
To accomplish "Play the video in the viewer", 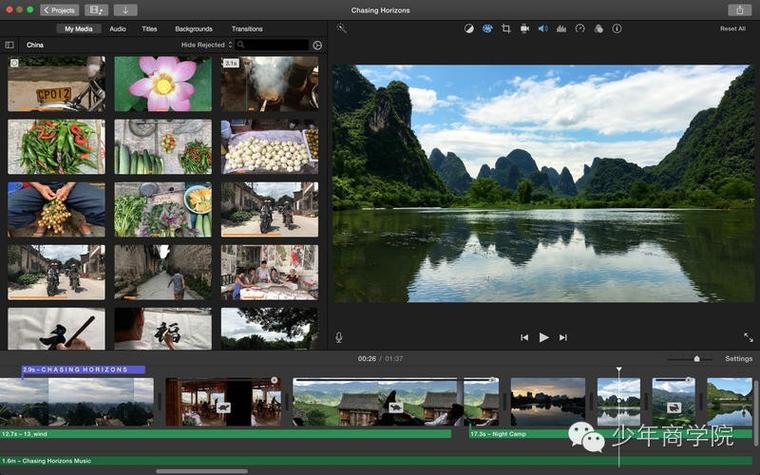I will coord(544,337).
